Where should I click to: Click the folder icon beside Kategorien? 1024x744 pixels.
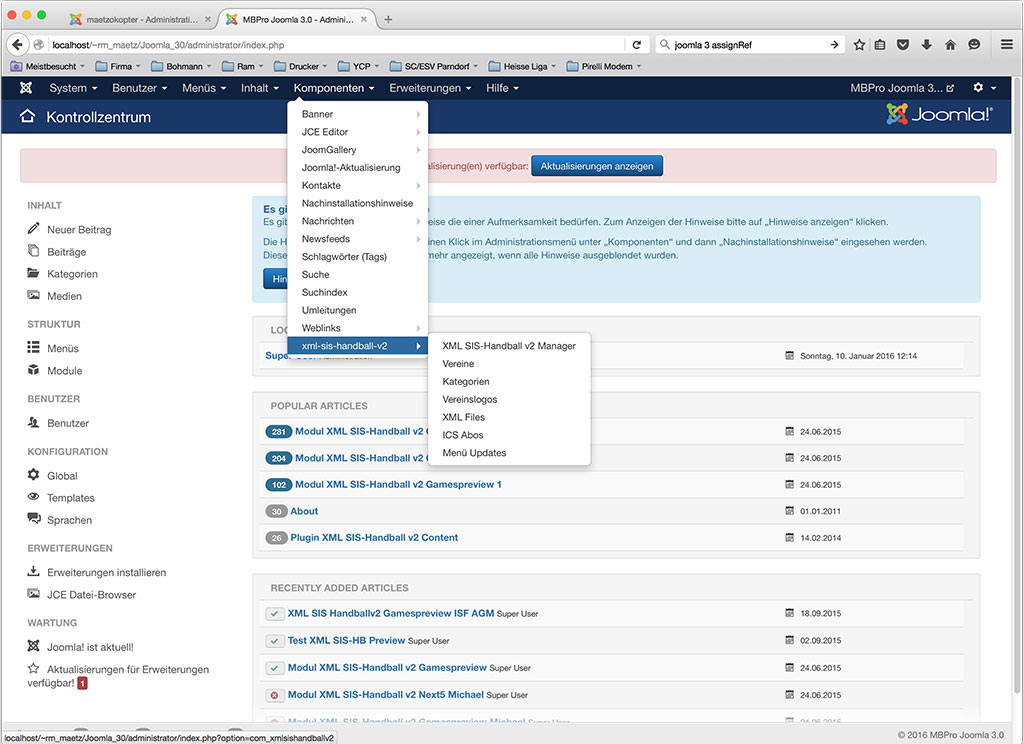(x=33, y=273)
